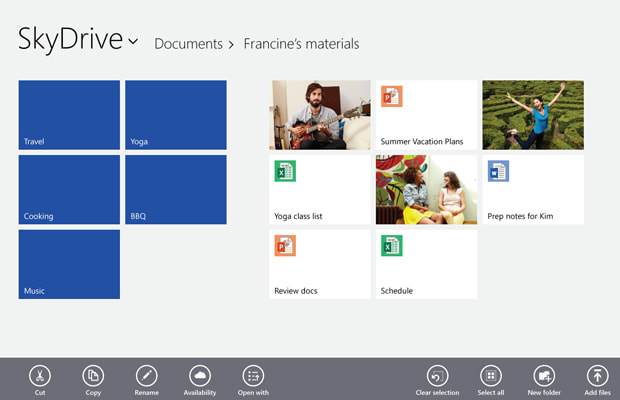This screenshot has height=400, width=620.
Task: Click the Review docs file name
Action: pos(296,291)
